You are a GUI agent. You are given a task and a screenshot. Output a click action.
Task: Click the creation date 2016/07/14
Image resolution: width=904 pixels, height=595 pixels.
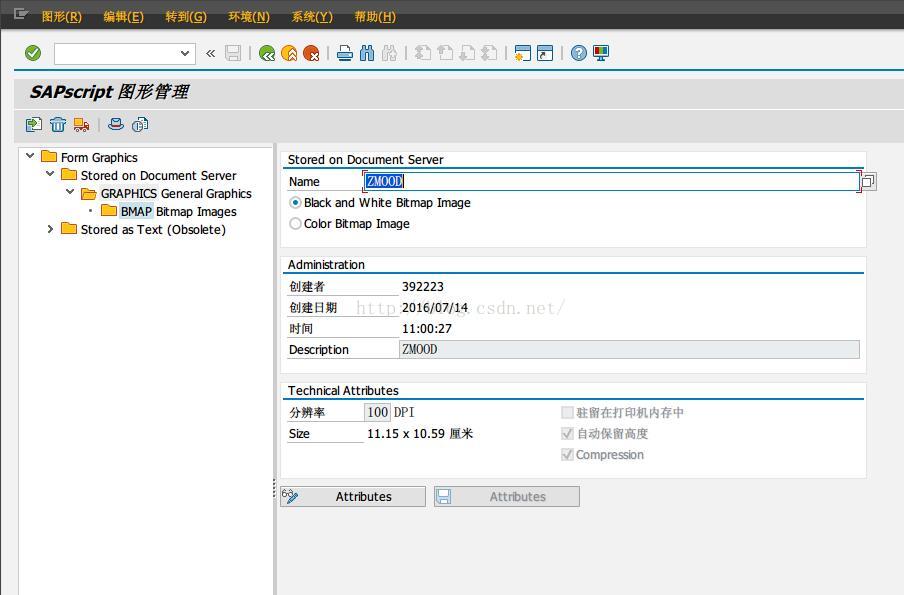click(435, 308)
